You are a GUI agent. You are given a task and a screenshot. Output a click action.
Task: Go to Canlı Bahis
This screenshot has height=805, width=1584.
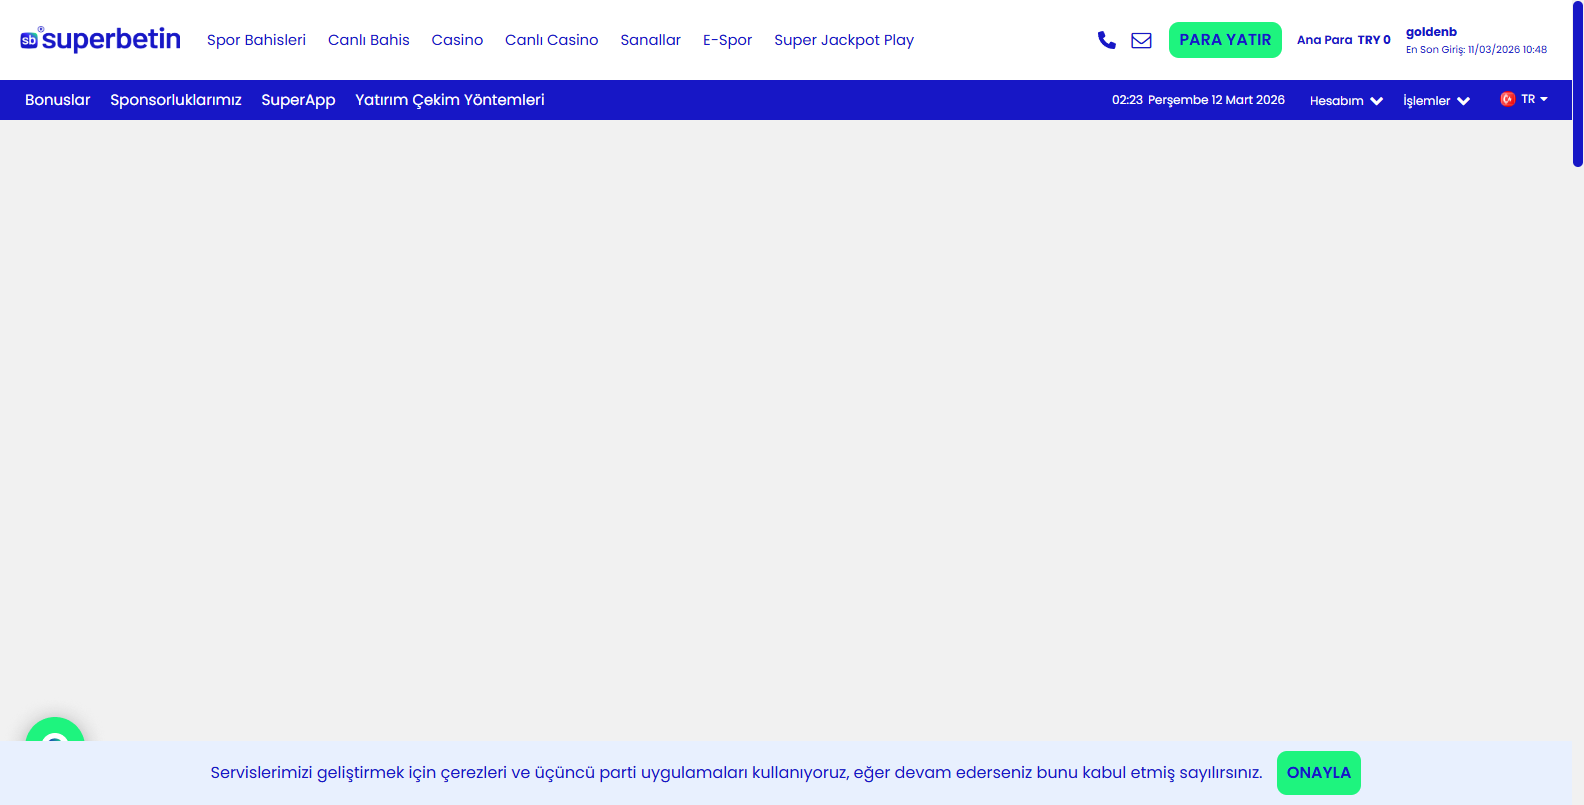tap(369, 40)
